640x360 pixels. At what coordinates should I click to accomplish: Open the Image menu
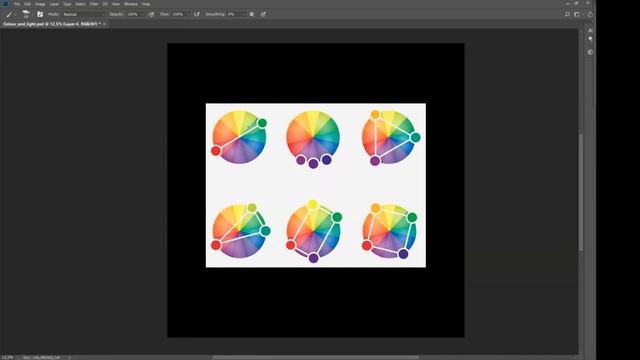40,4
